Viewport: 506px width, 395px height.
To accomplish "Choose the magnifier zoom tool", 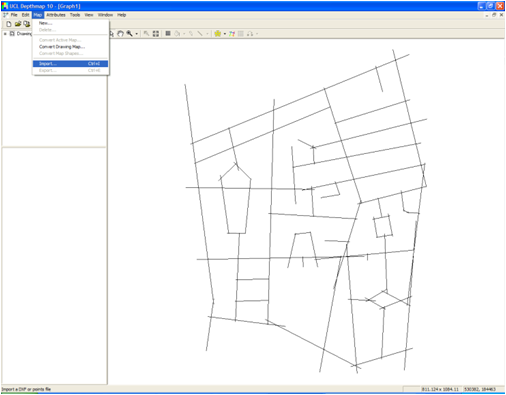I will (x=129, y=34).
